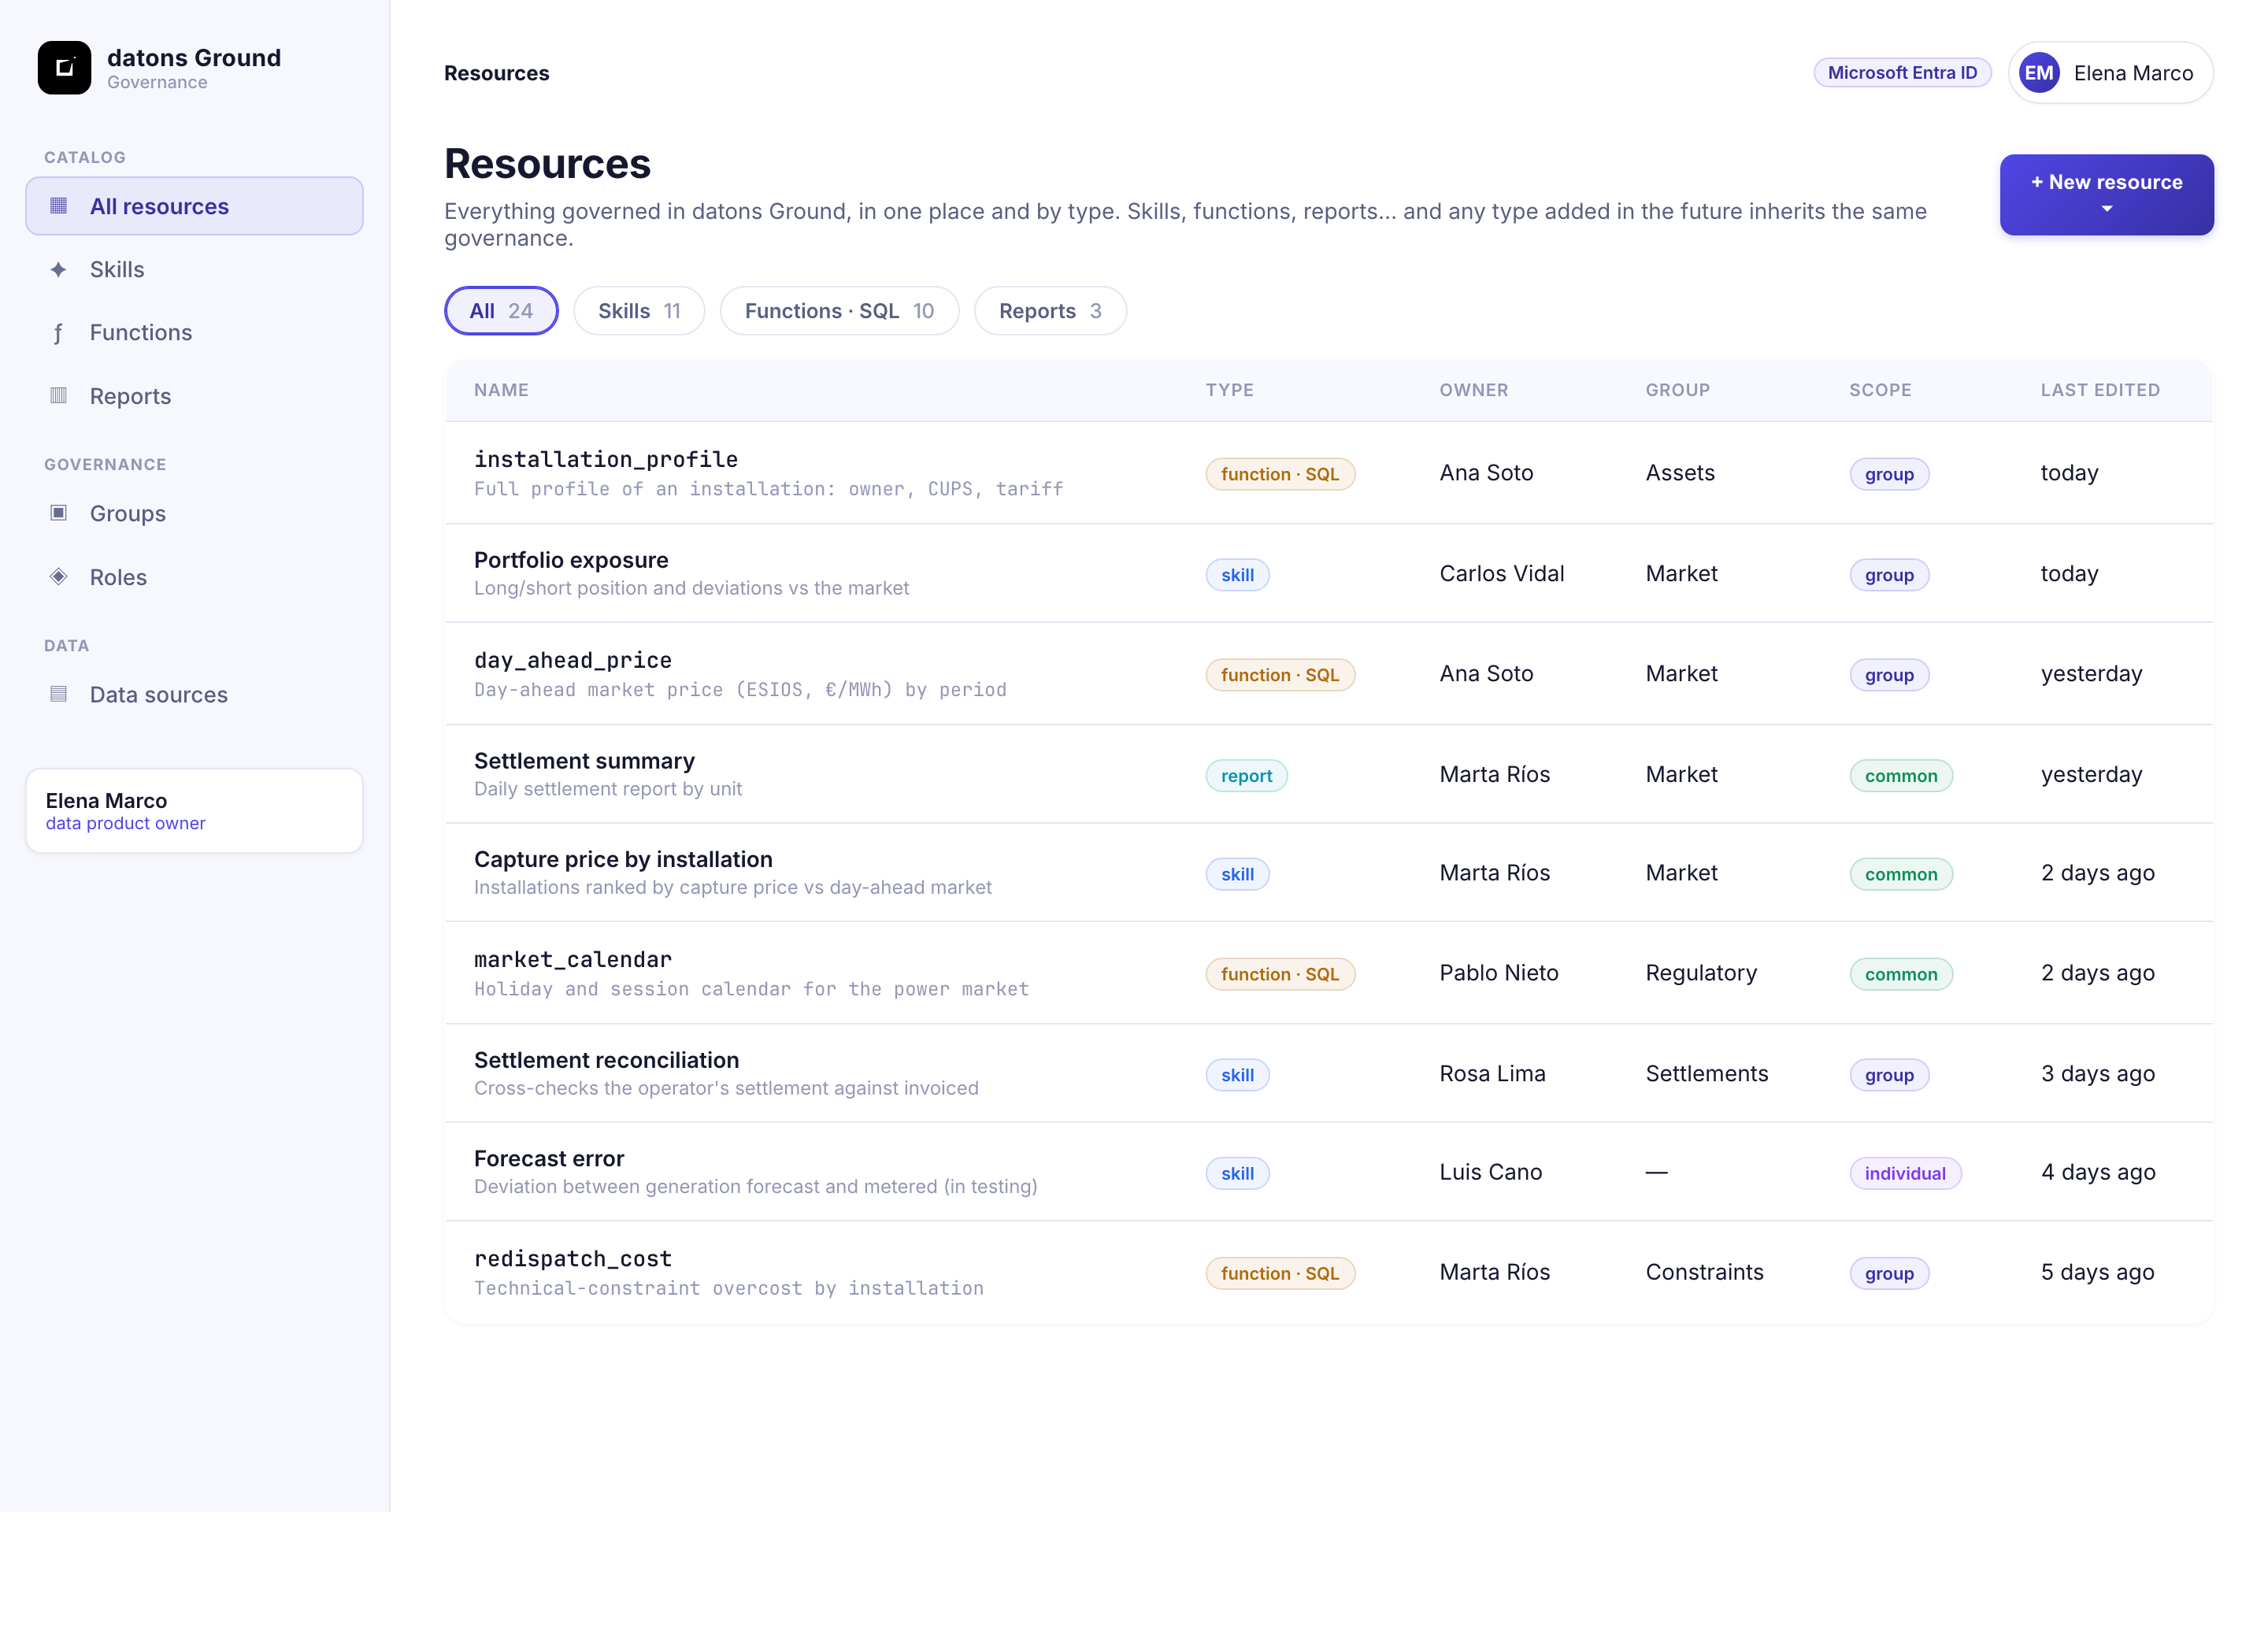The width and height of the screenshot is (2268, 1638).
Task: Select the Roles diamond icon
Action: tap(59, 577)
